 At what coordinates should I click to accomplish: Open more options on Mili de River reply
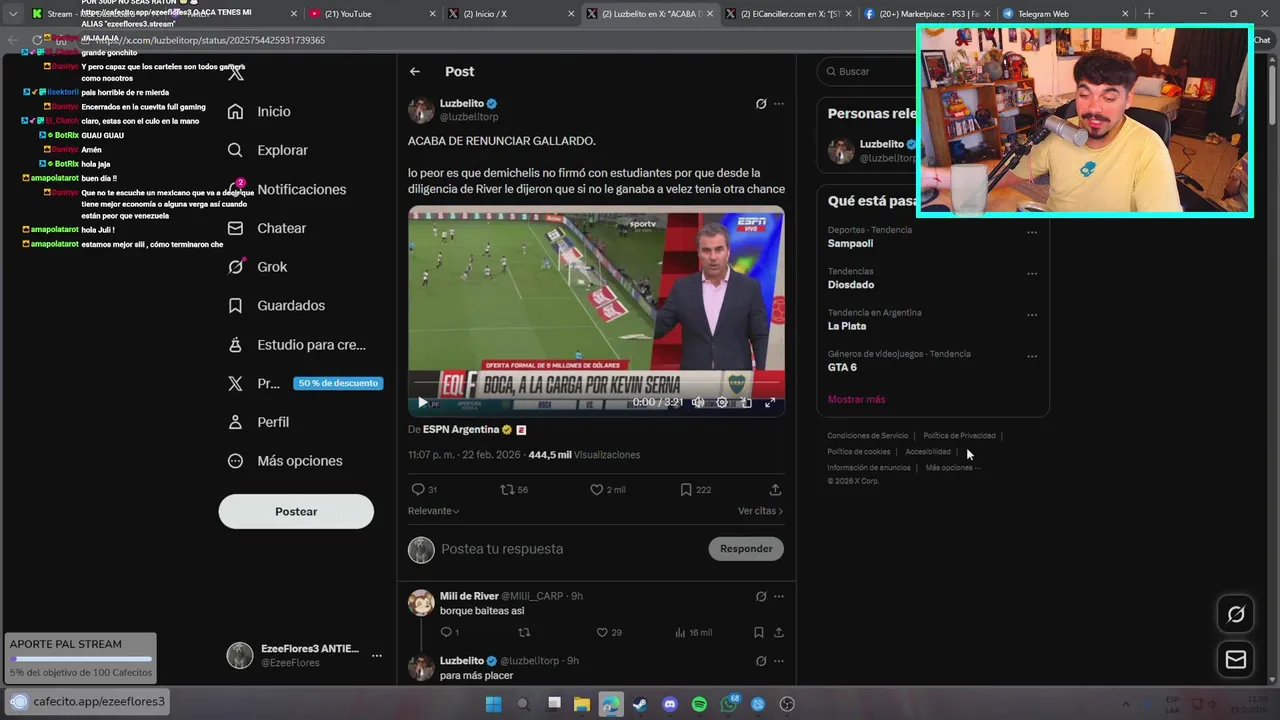coord(779,597)
